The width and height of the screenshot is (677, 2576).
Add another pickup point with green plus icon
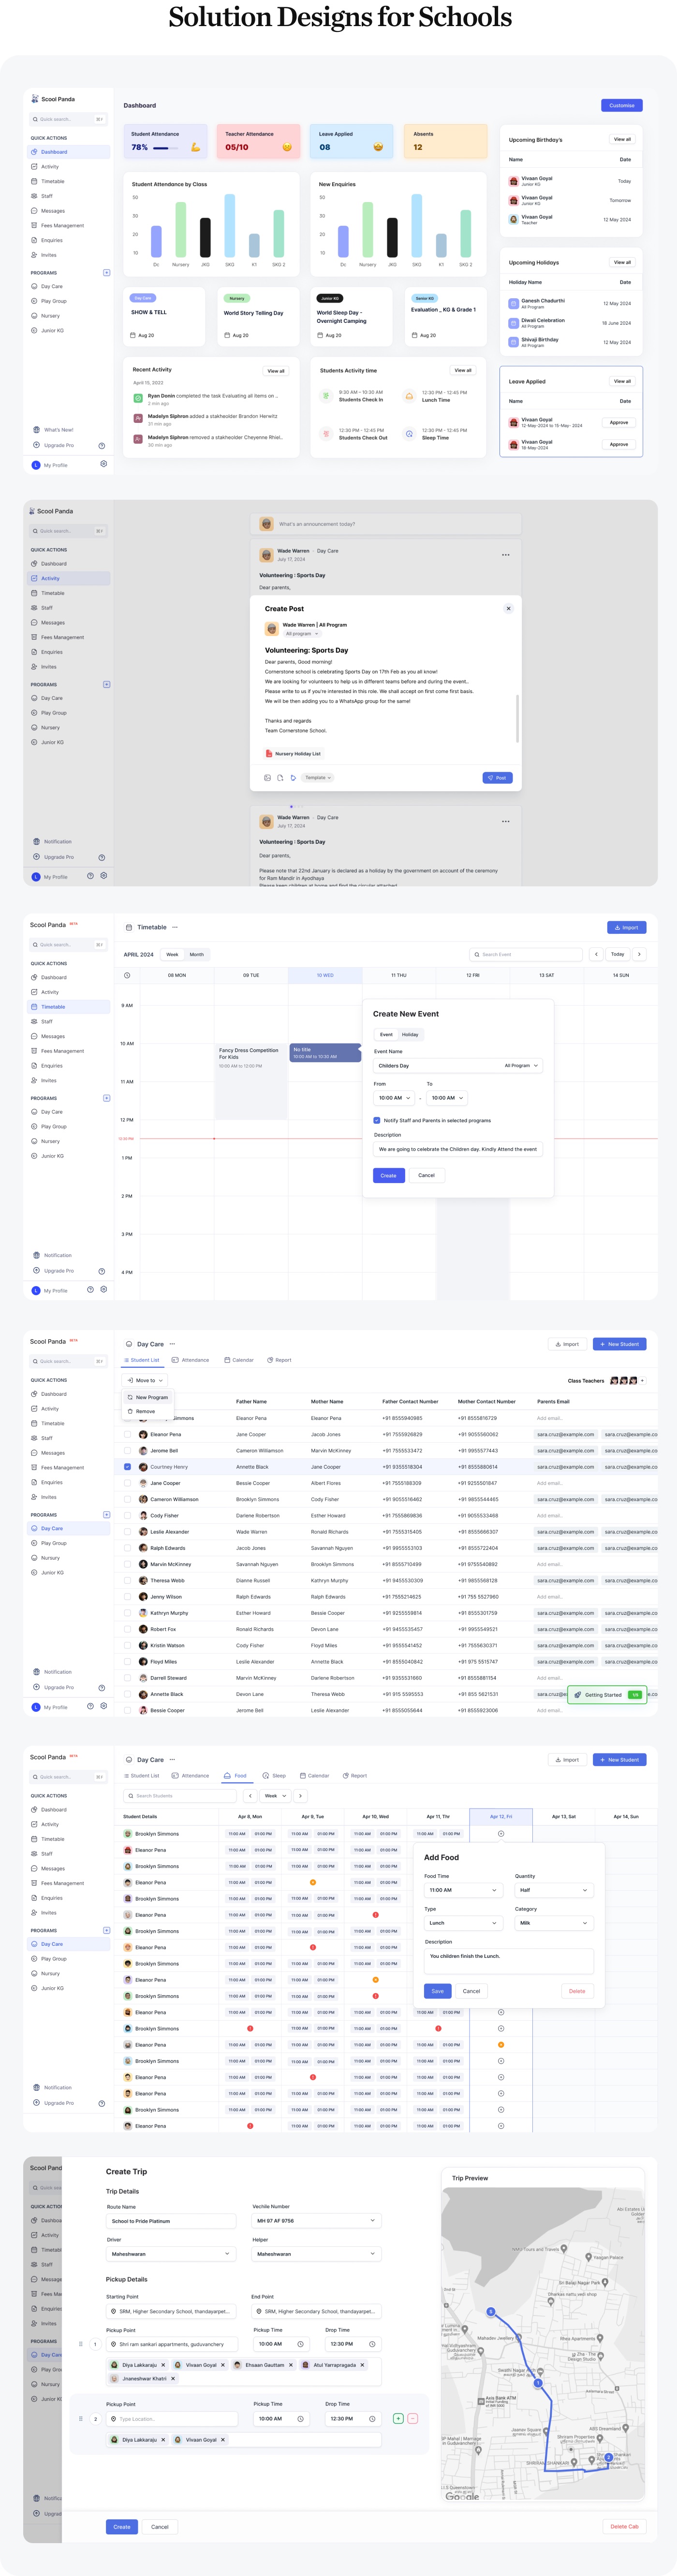coord(398,2419)
